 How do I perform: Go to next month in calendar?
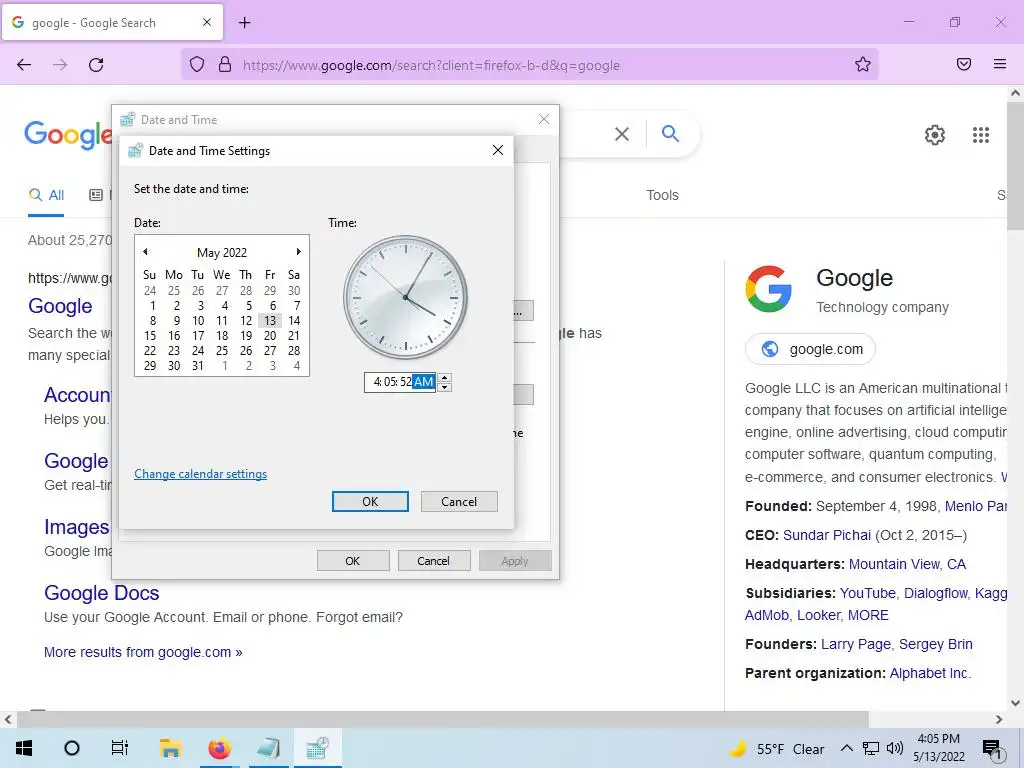[298, 251]
